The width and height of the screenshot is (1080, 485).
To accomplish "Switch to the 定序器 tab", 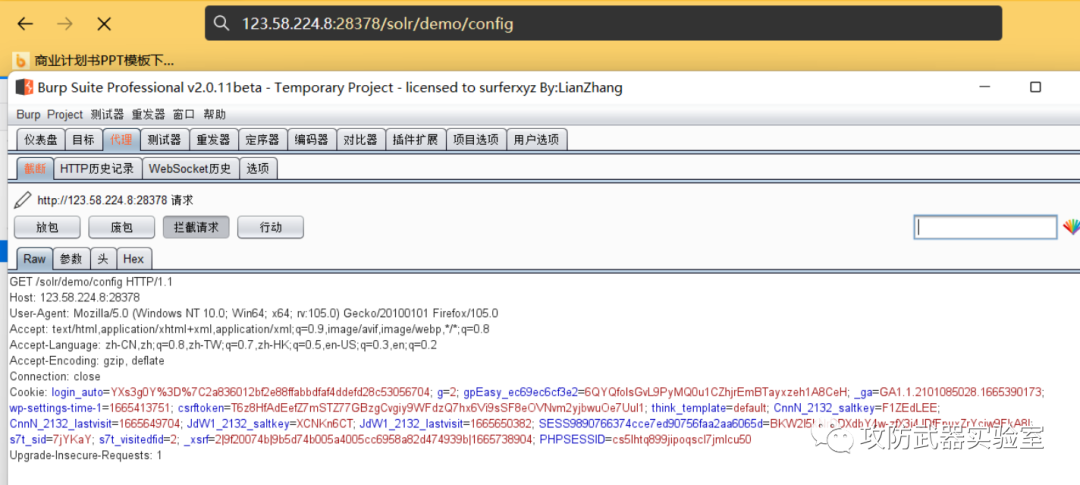I will click(262, 140).
